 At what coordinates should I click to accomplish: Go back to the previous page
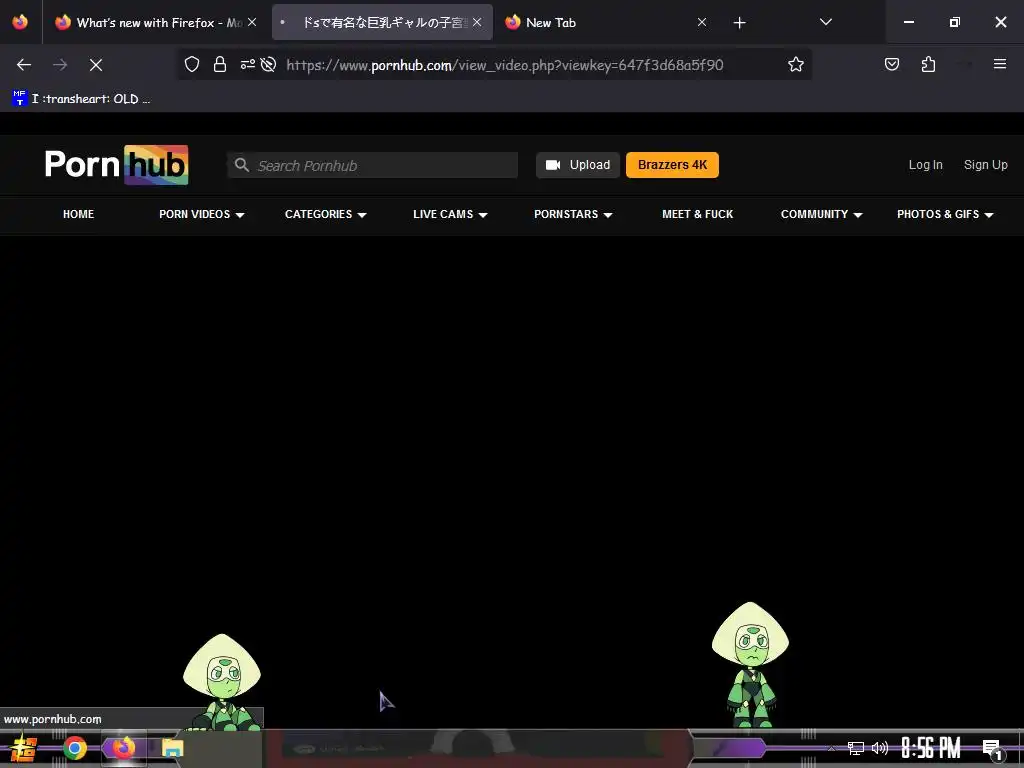click(x=24, y=65)
